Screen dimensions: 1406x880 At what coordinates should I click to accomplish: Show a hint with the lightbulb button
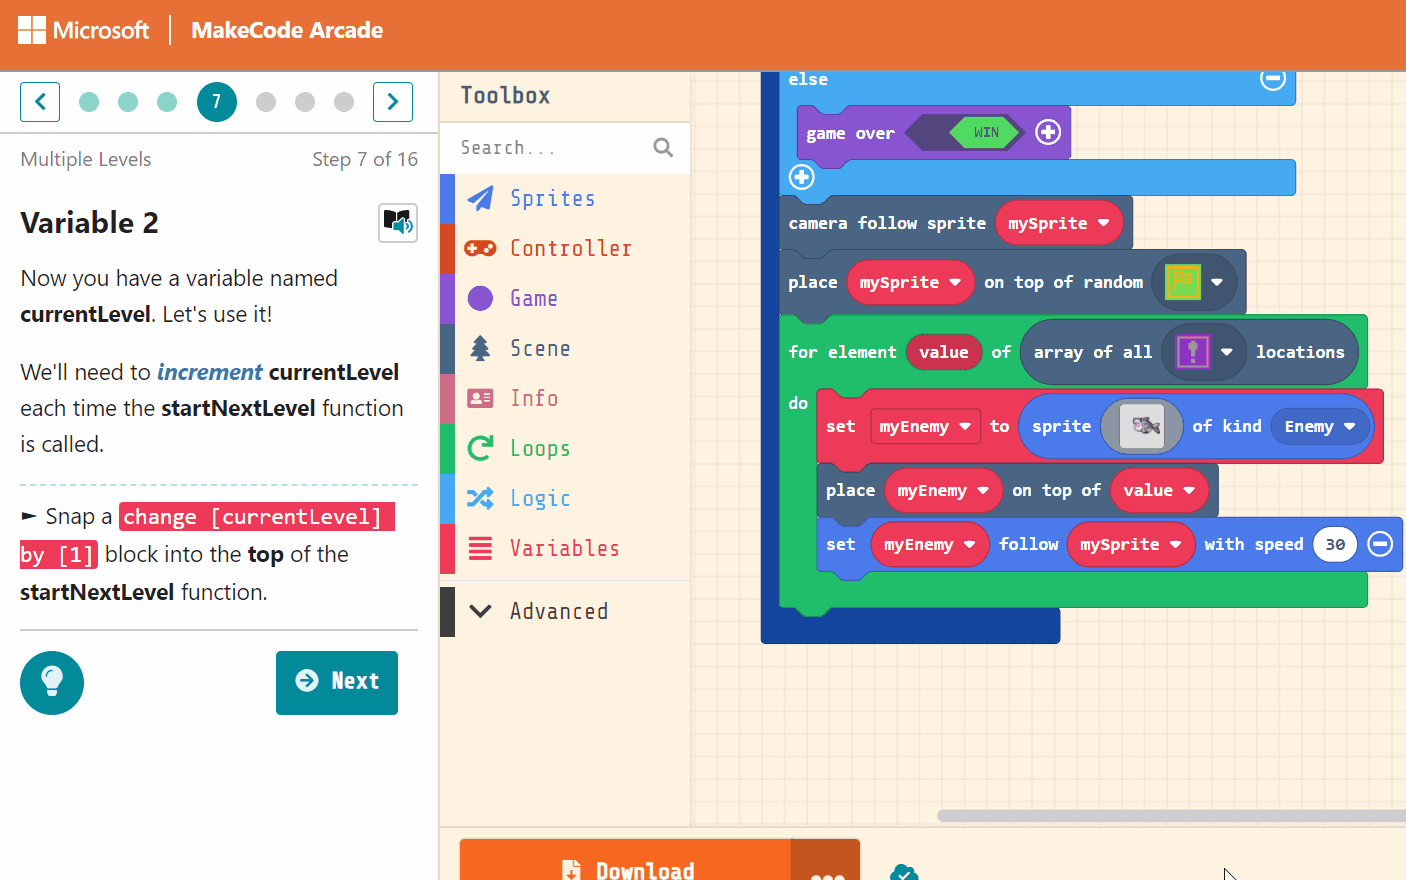51,683
